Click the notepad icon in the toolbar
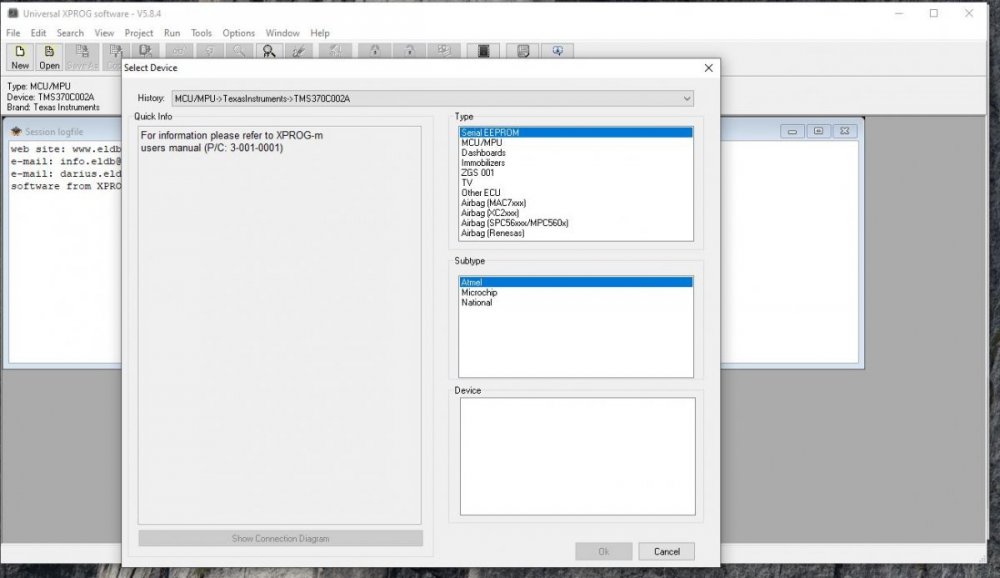1000x578 pixels. [x=522, y=51]
